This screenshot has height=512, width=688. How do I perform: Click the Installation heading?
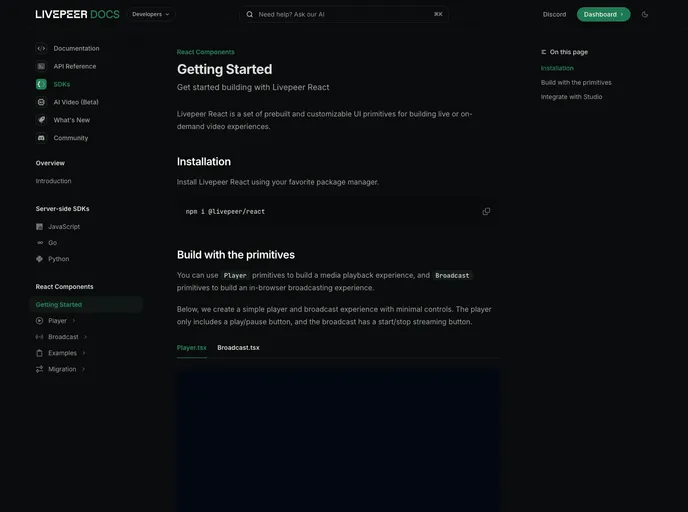204,161
